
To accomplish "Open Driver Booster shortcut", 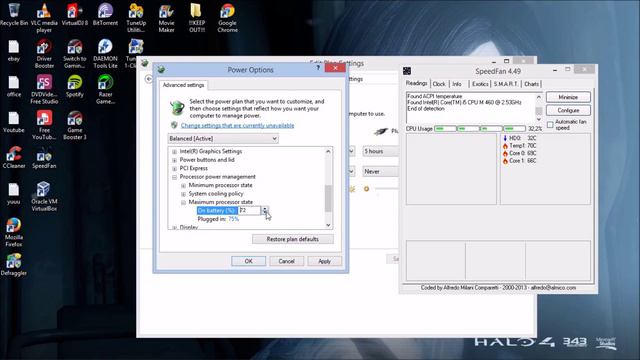I will click(44, 53).
